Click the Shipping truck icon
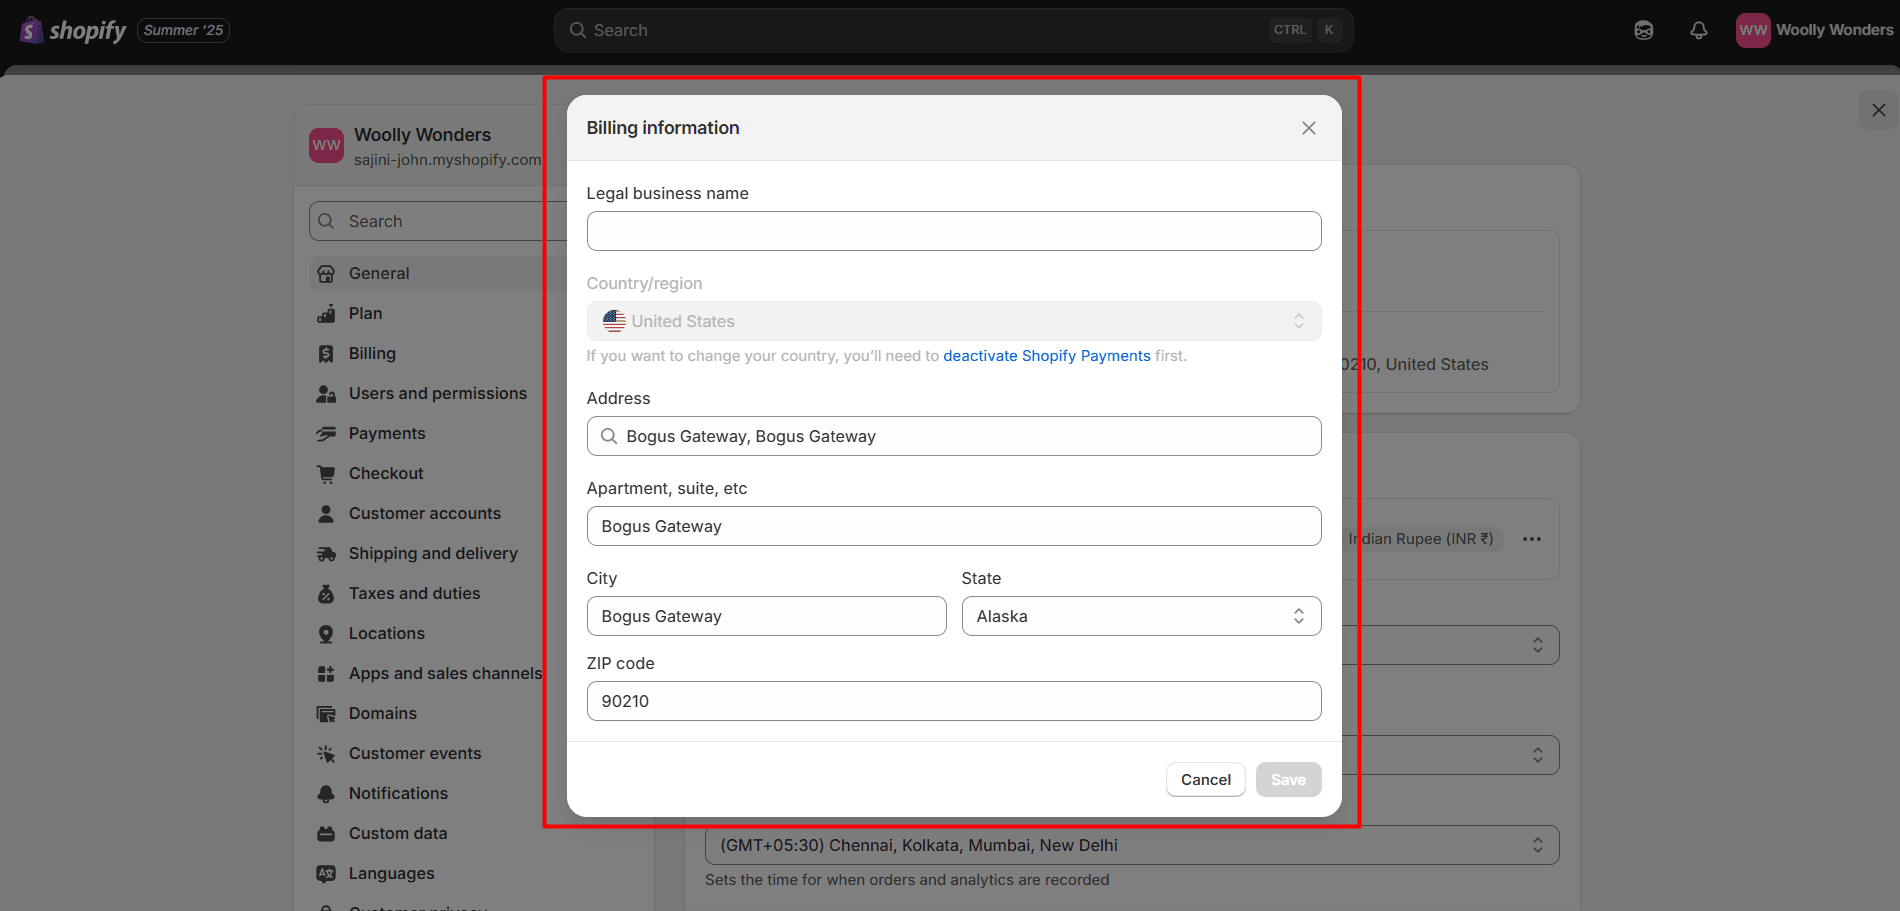This screenshot has width=1900, height=911. click(326, 554)
